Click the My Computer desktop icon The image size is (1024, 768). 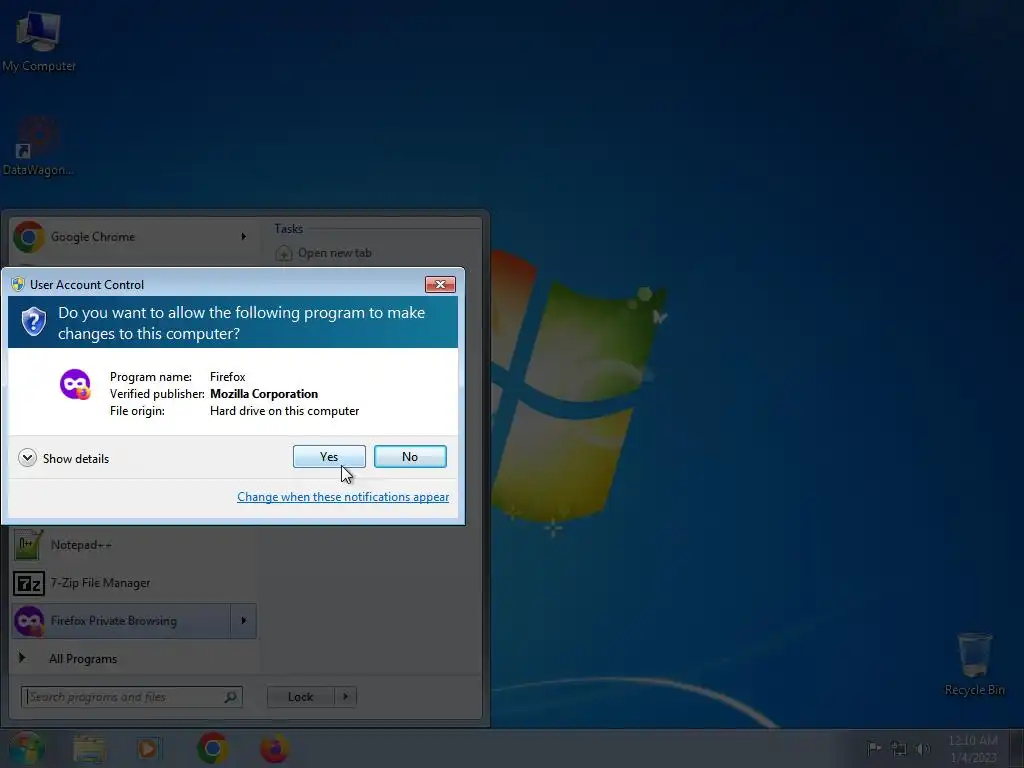(x=39, y=41)
